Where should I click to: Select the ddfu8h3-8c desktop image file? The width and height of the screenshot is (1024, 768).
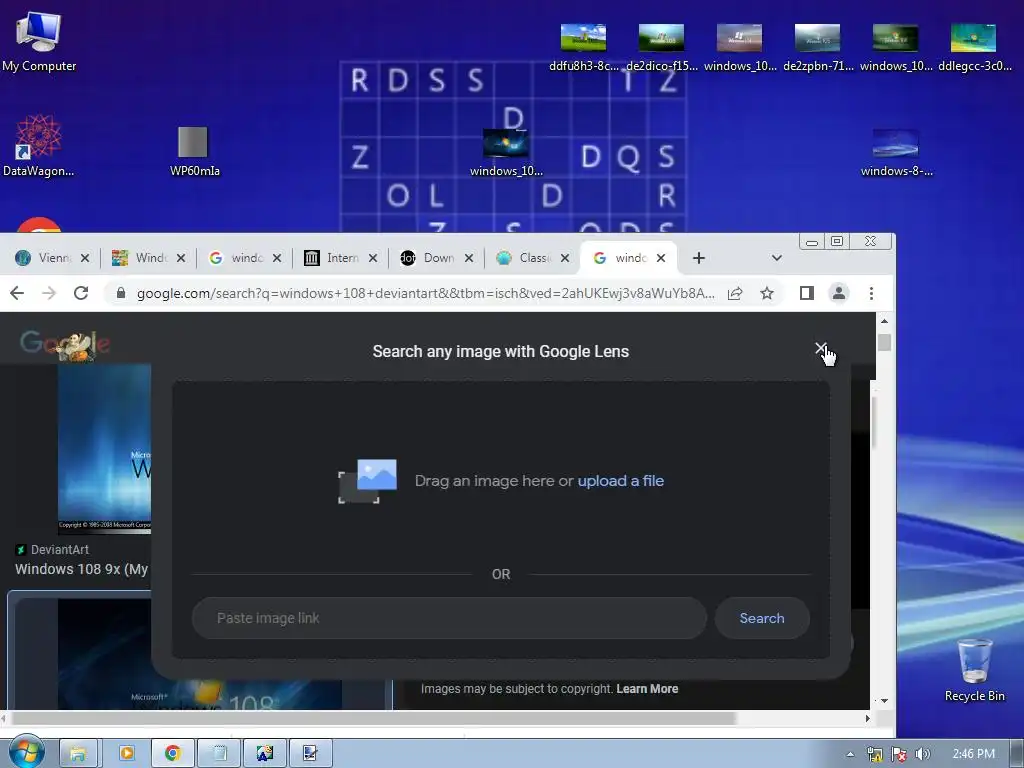pyautogui.click(x=583, y=48)
